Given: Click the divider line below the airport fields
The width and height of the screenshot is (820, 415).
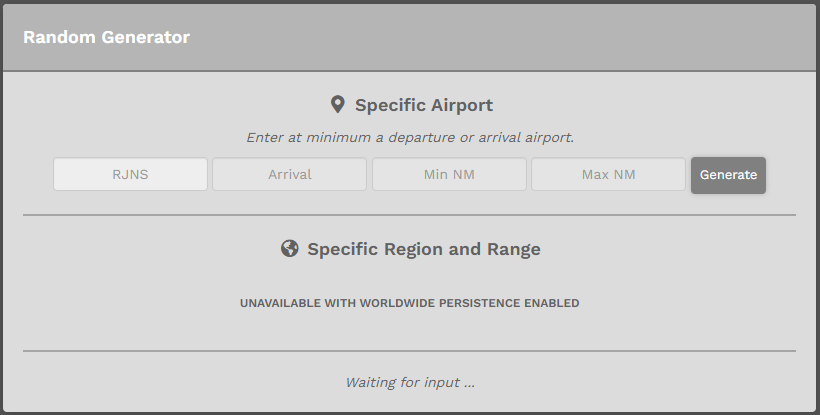Looking at the screenshot, I should 409,215.
